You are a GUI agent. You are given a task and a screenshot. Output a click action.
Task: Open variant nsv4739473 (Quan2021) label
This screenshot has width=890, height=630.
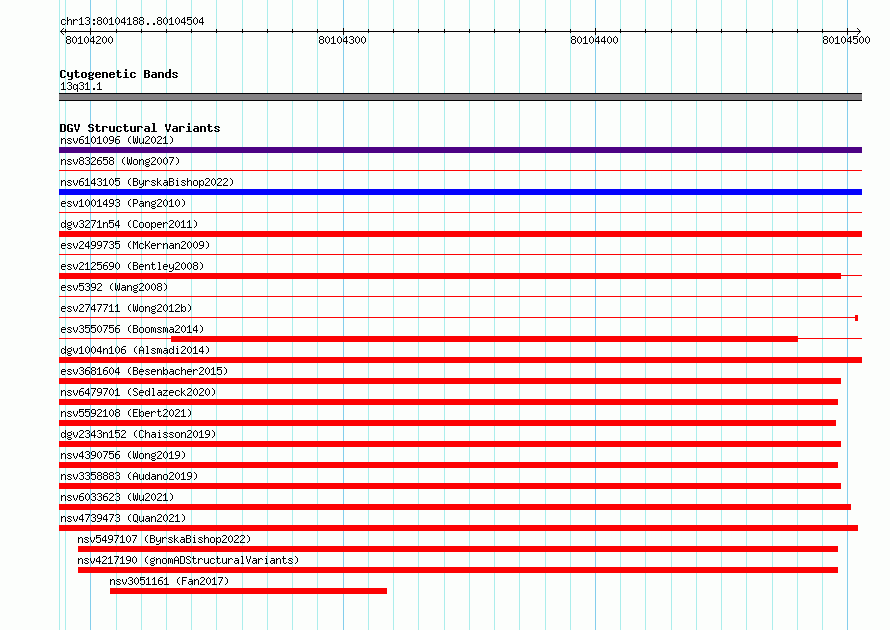[x=123, y=518]
